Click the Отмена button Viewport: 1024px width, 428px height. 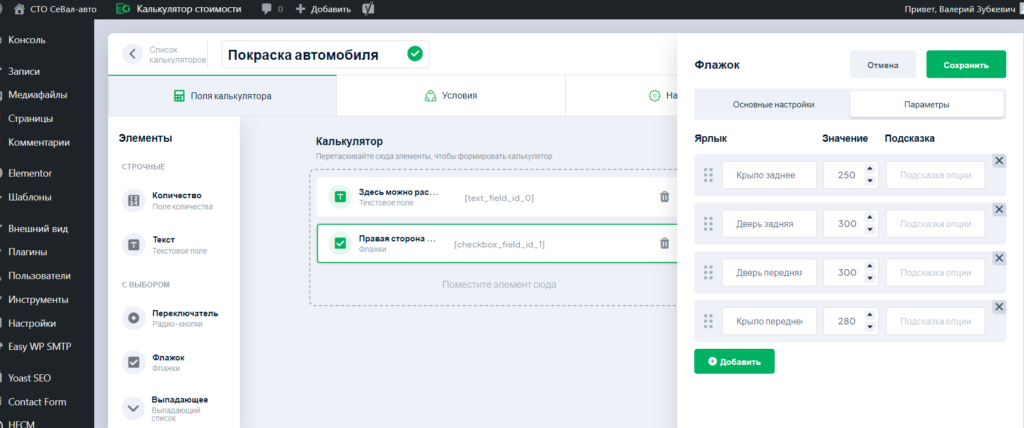point(882,65)
